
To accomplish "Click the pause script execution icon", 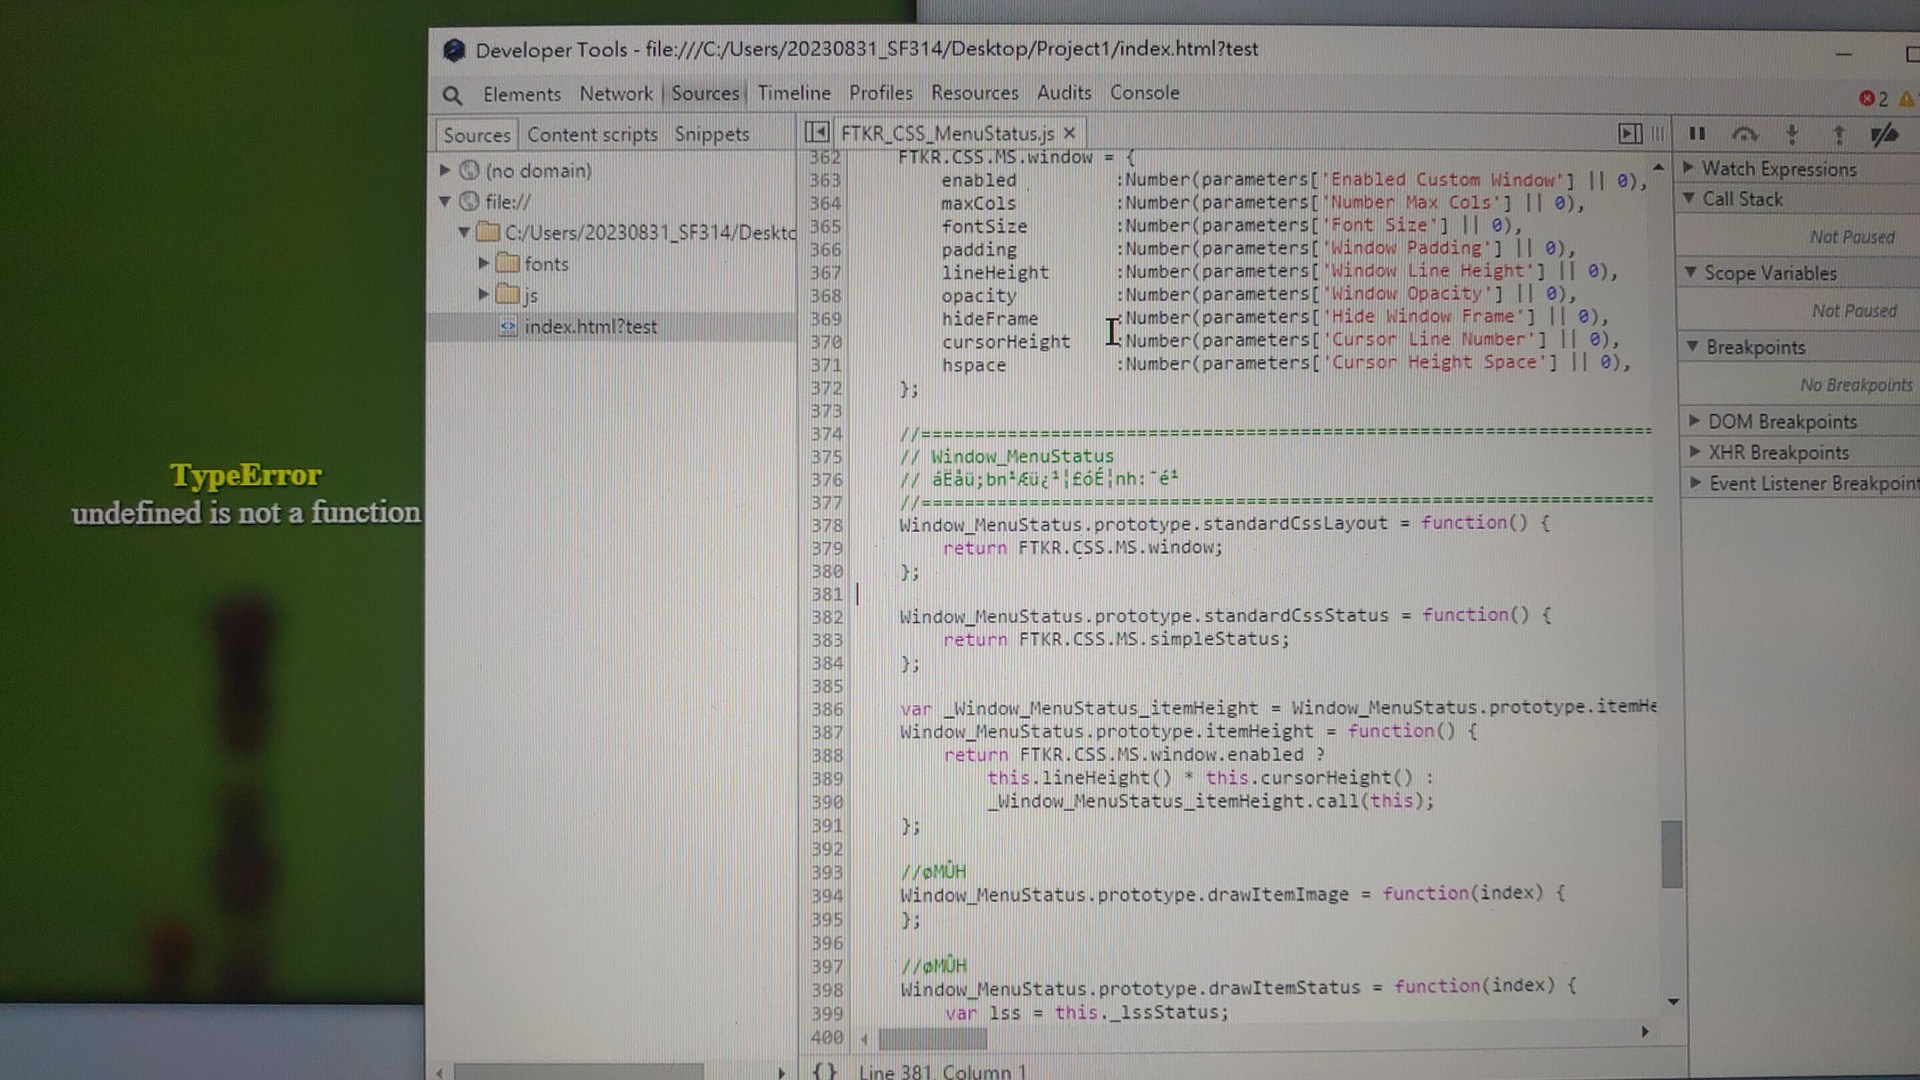I will coord(1697,133).
